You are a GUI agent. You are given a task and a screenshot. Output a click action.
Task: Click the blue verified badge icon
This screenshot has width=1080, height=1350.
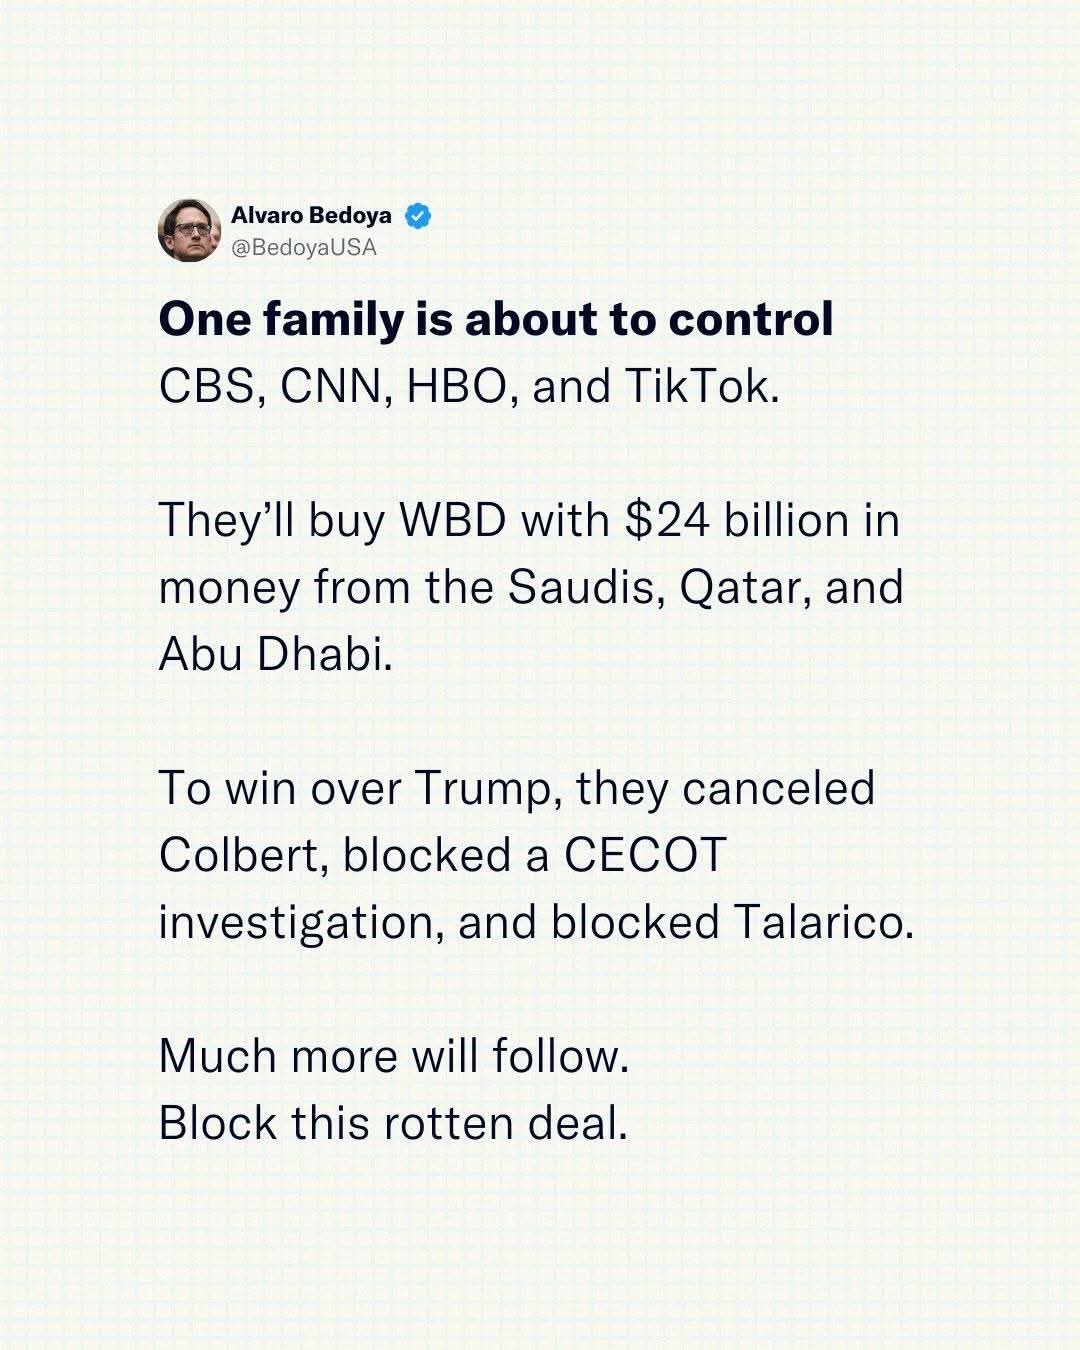[418, 216]
